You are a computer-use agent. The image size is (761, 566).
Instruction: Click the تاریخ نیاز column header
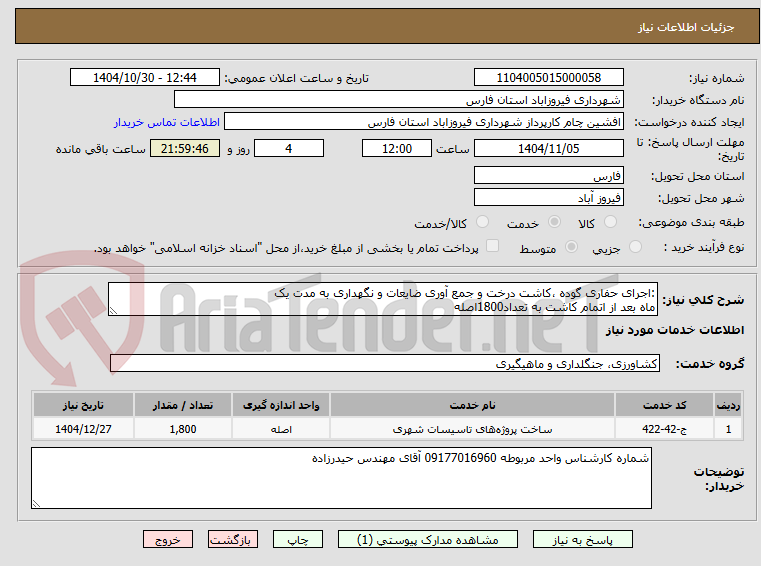tap(83, 405)
